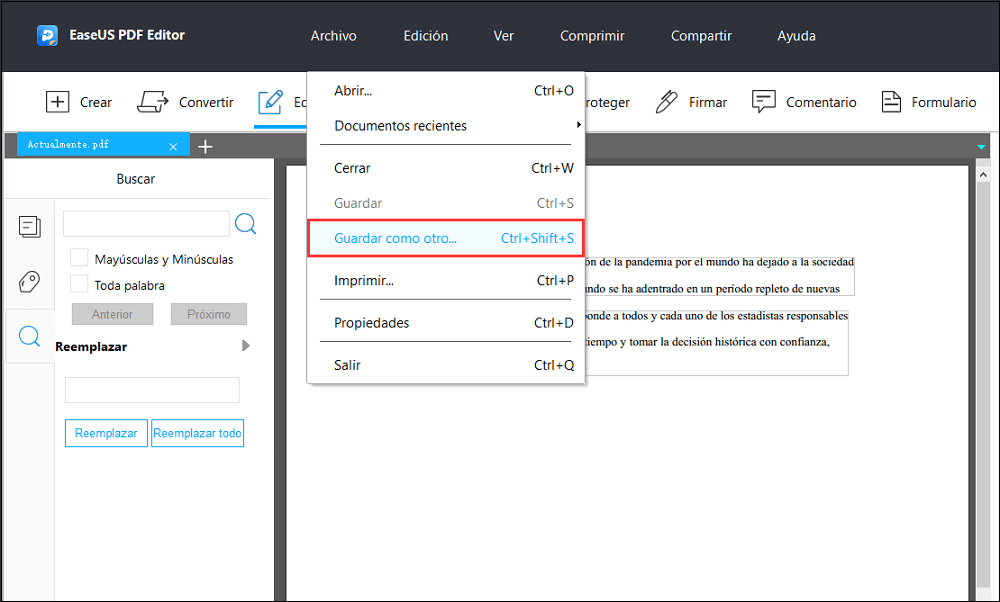The height and width of the screenshot is (602, 1000).
Task: Click the search magnifier next to search box
Action: click(246, 224)
